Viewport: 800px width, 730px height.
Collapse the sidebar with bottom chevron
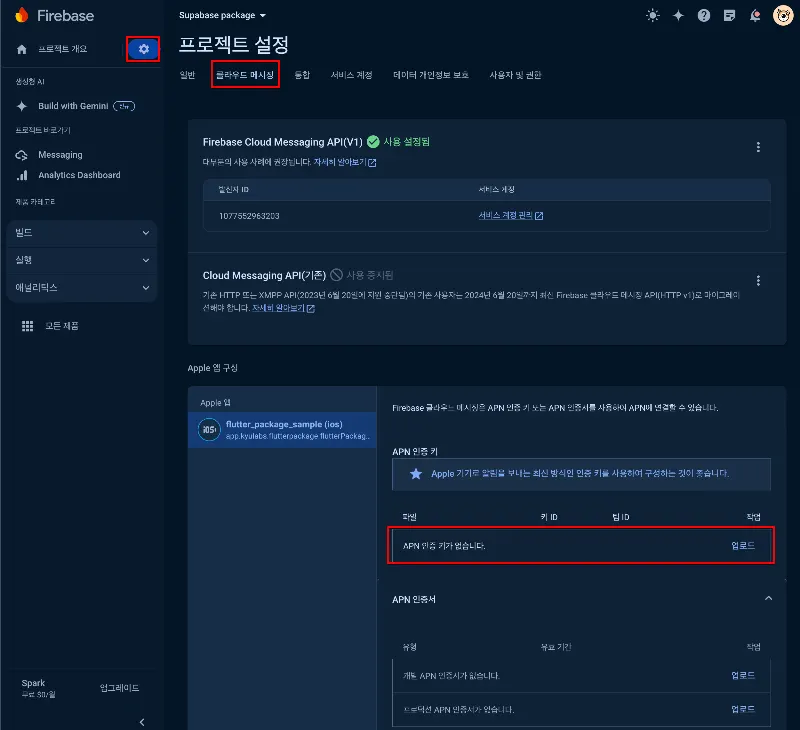142,722
